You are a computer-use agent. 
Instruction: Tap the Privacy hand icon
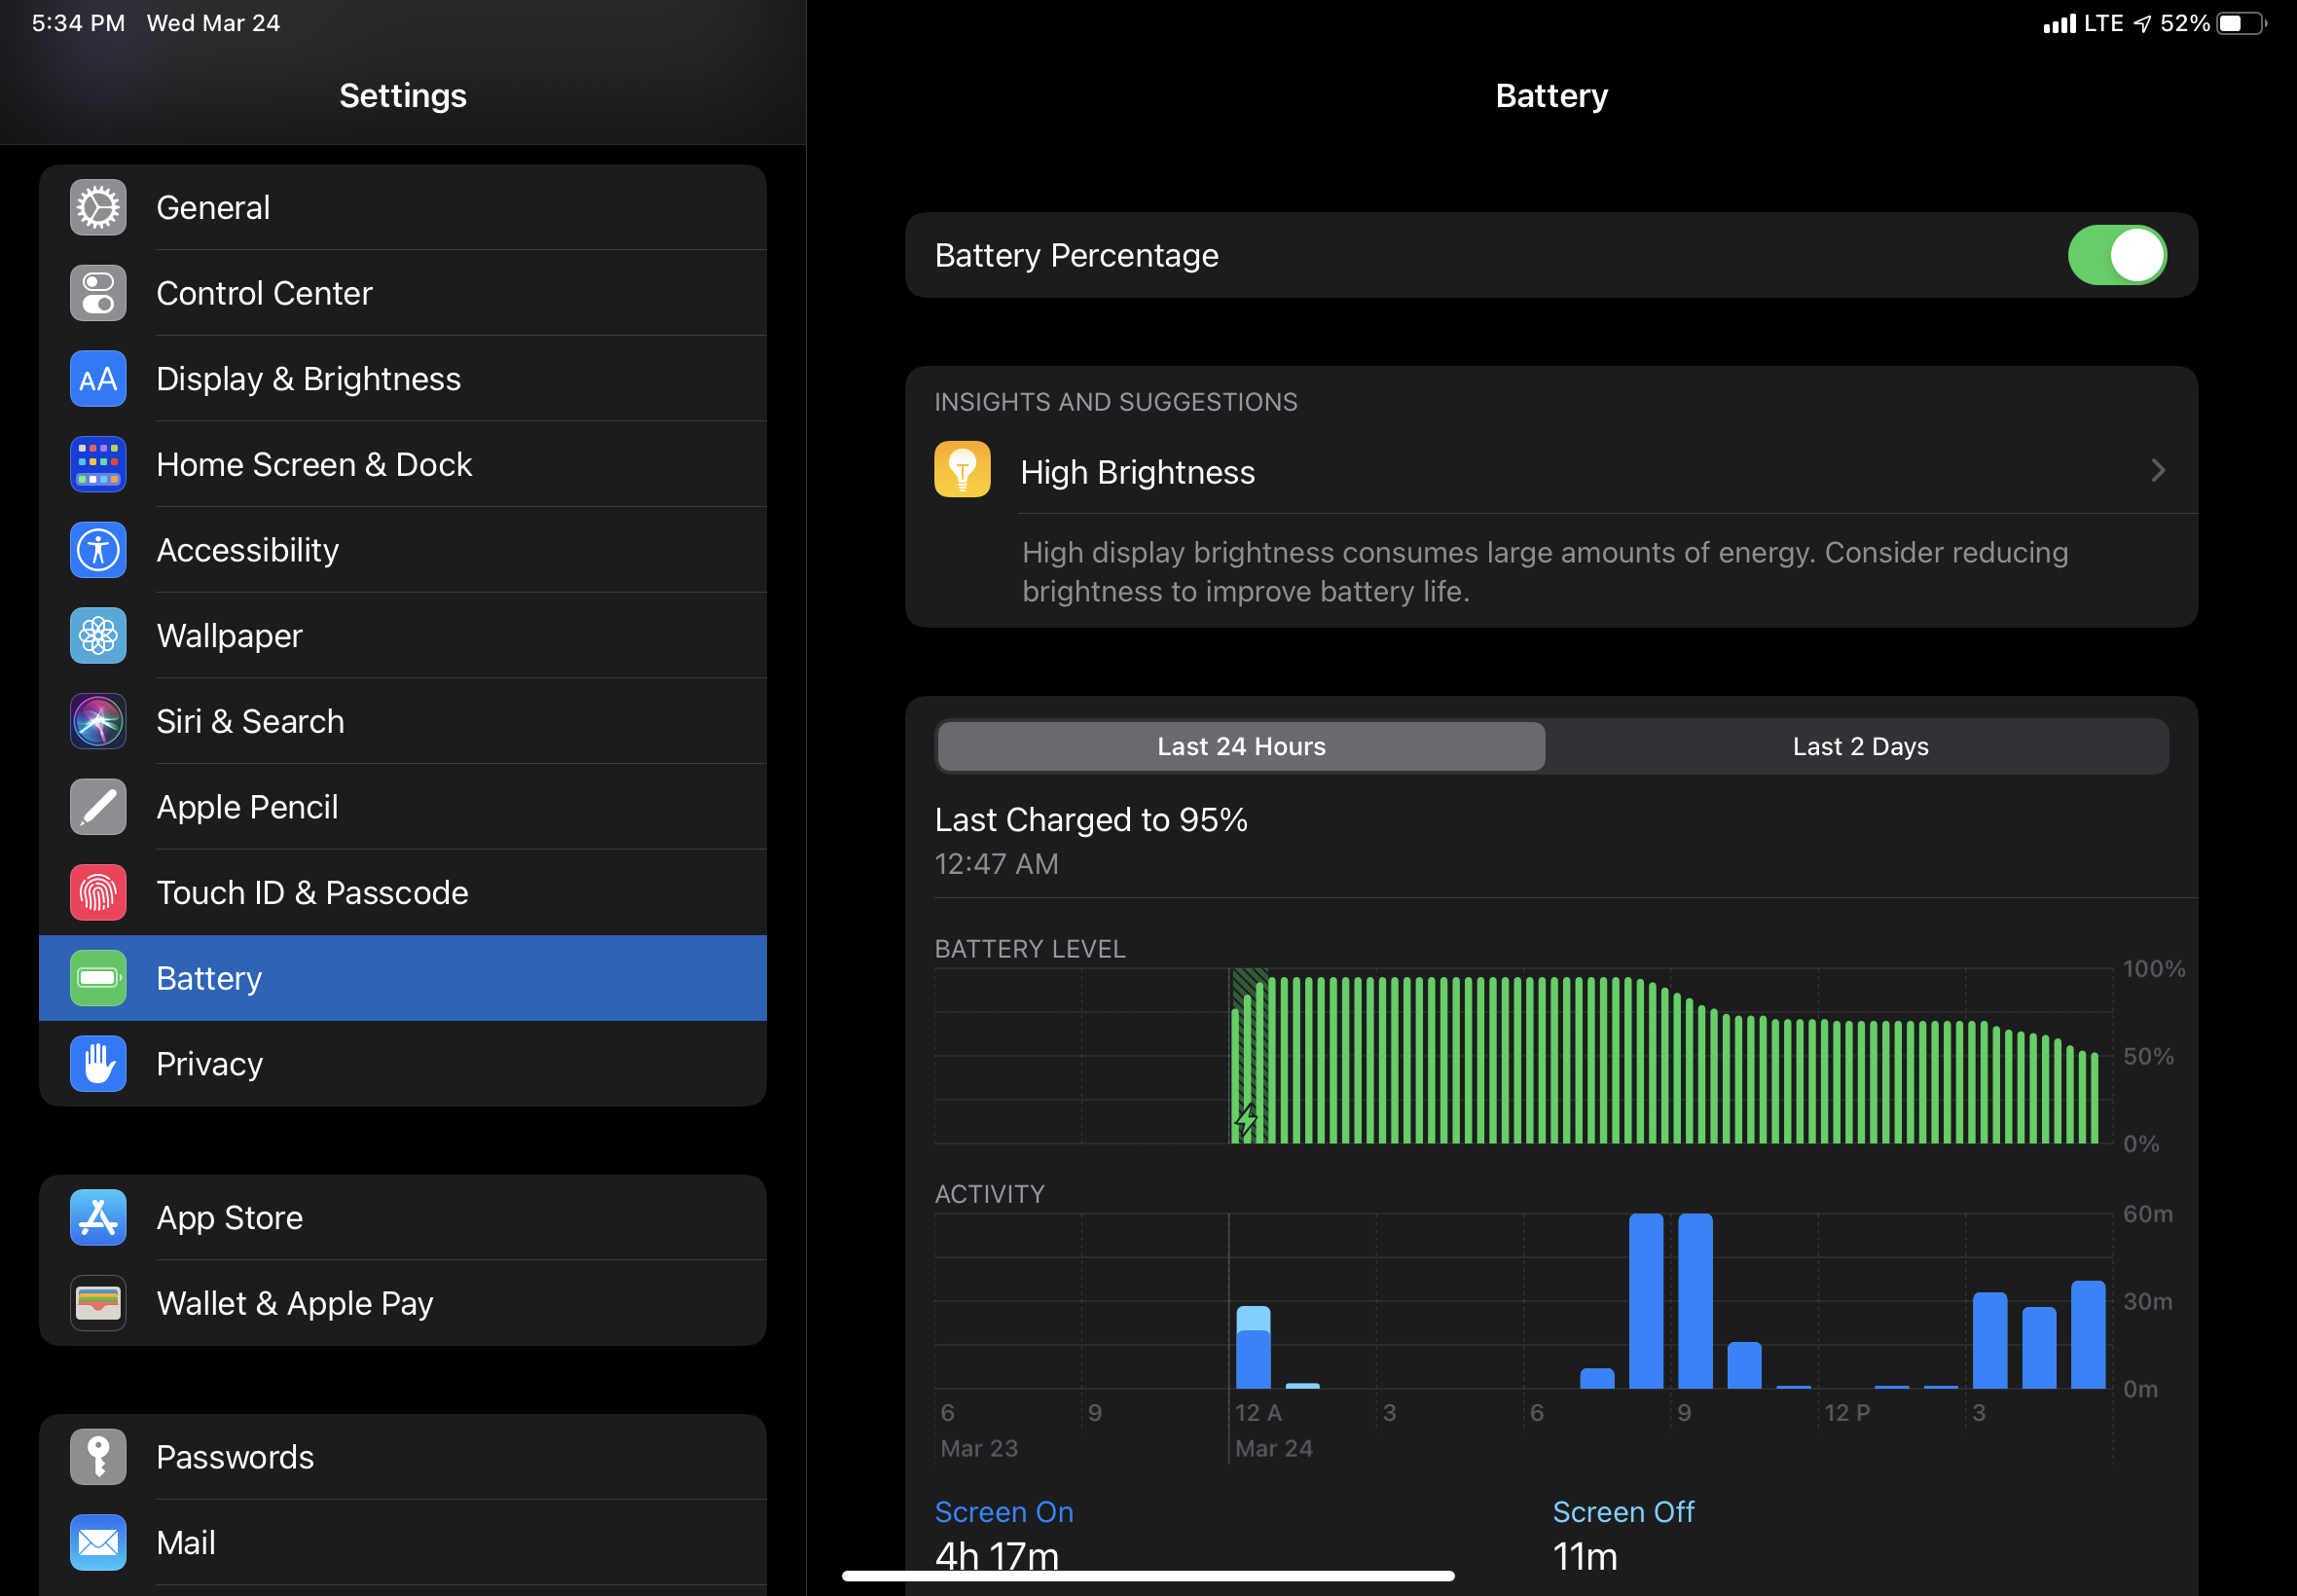click(x=98, y=1063)
